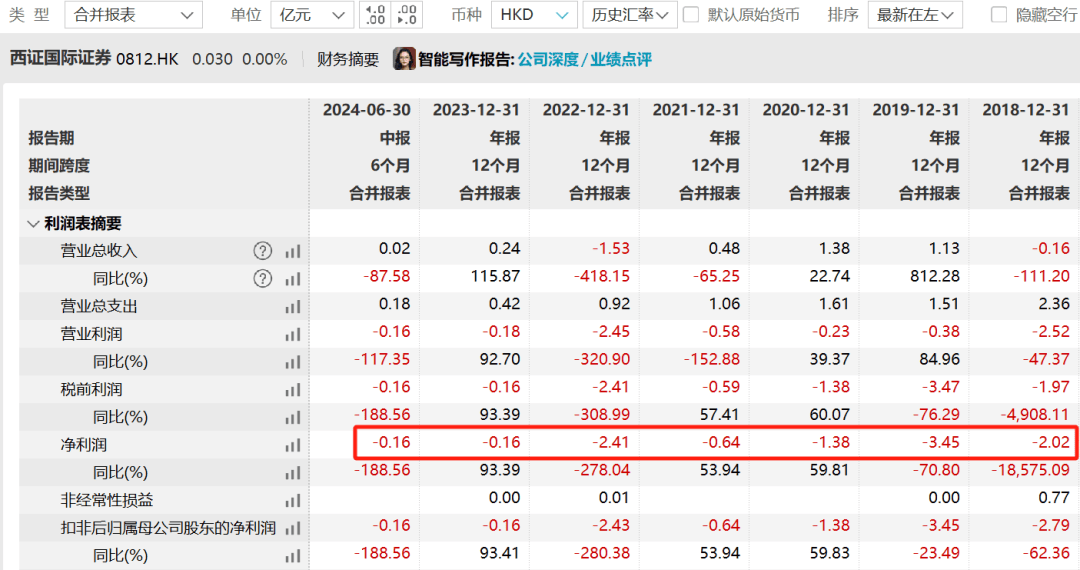This screenshot has width=1080, height=570.
Task: Open chart icon for 税前利润 同比(%) row
Action: 293,417
